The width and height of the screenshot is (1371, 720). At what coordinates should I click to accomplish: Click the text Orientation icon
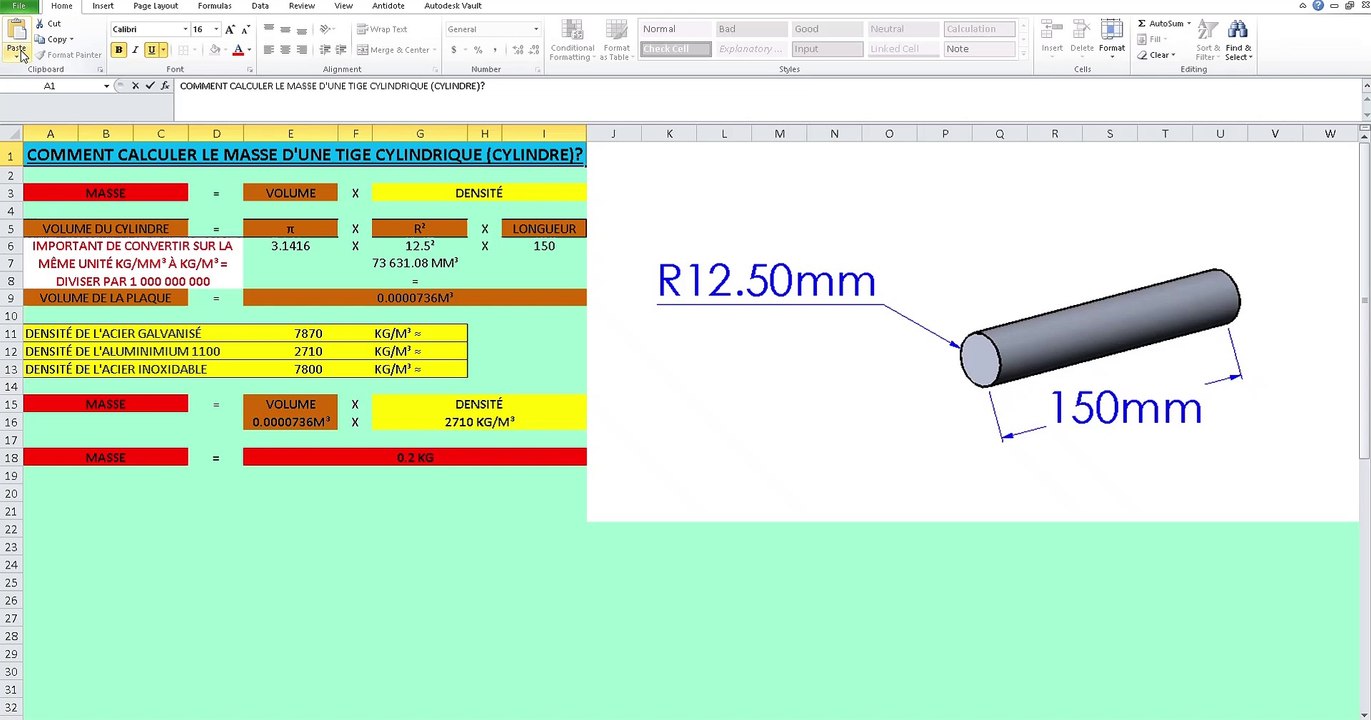pyautogui.click(x=324, y=29)
